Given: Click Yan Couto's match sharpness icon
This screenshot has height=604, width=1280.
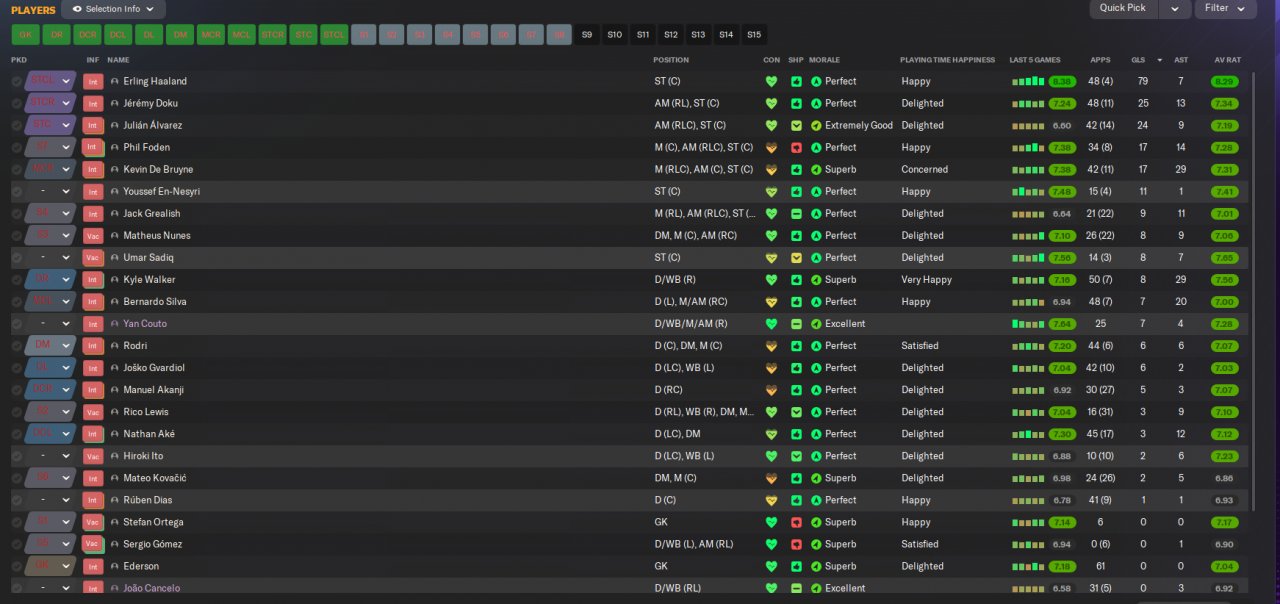Looking at the screenshot, I should (796, 323).
